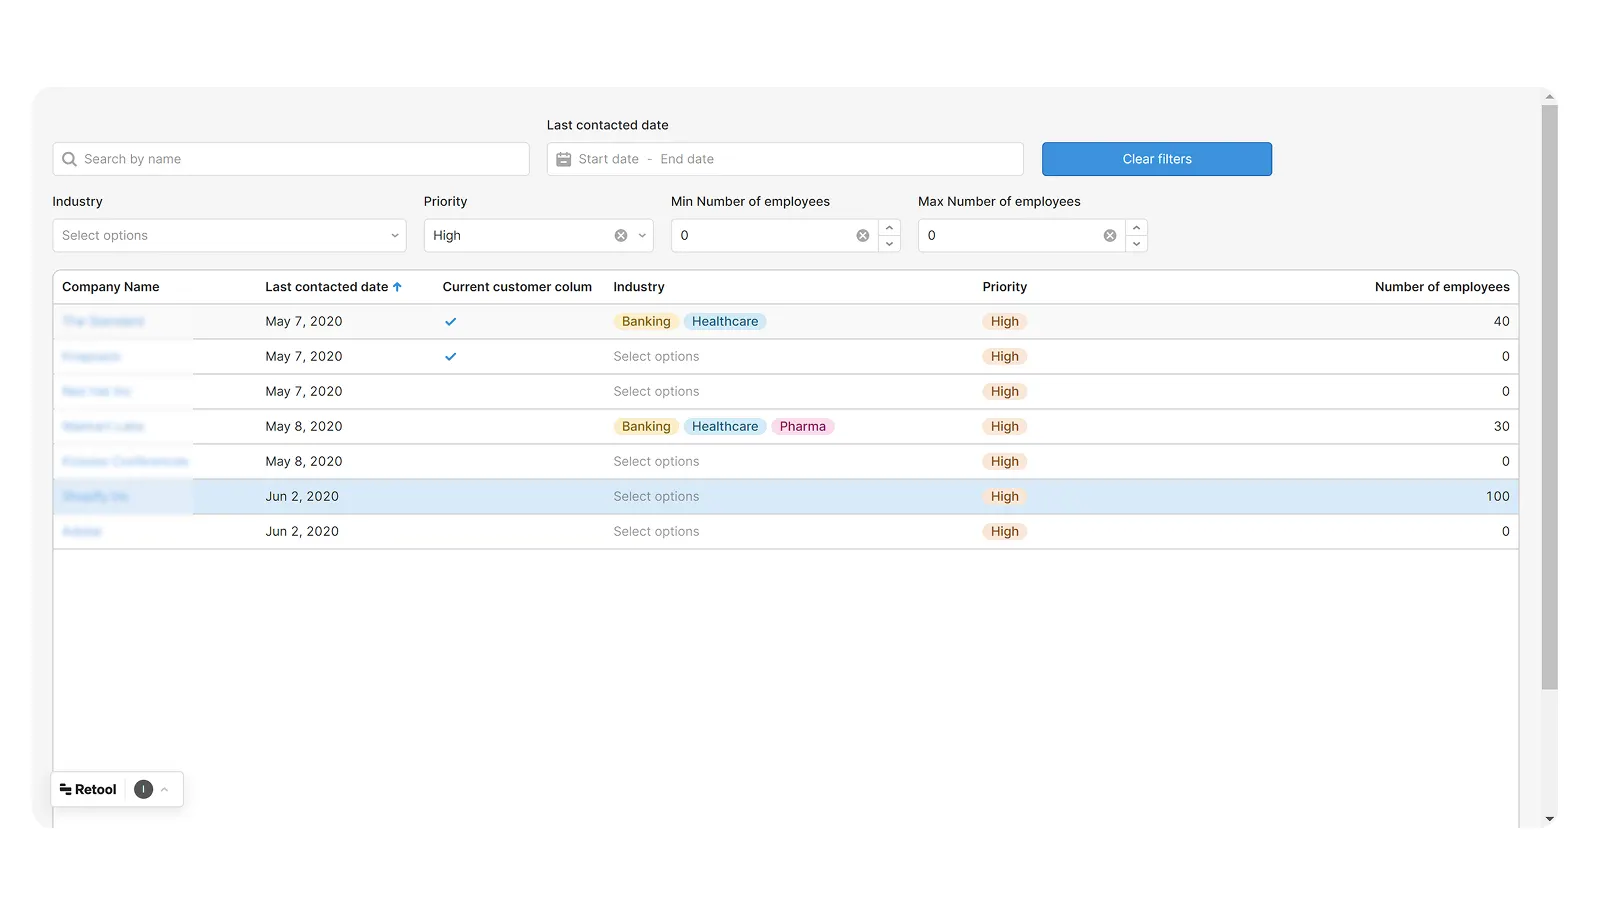This screenshot has height=900, width=1600.
Task: Clear the Max Number of employees value
Action: tap(1110, 236)
